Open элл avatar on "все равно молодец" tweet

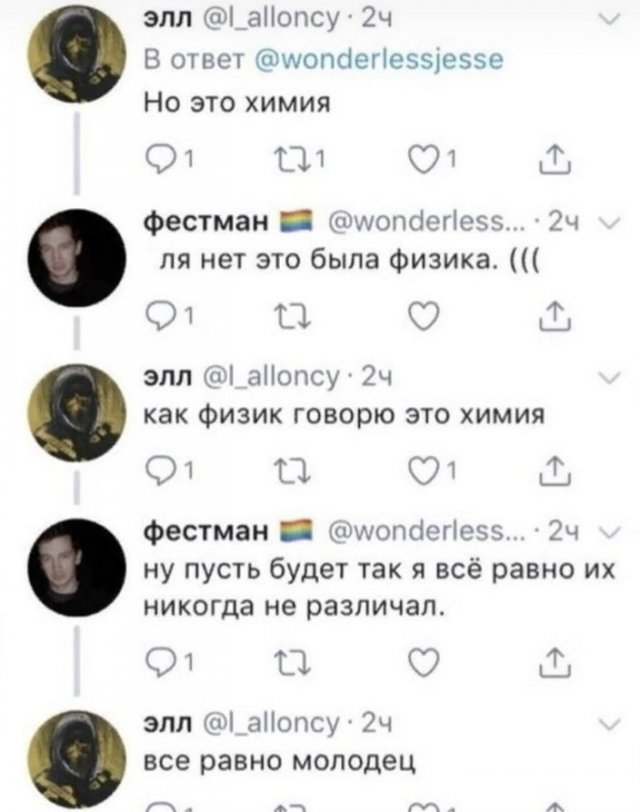(77, 759)
